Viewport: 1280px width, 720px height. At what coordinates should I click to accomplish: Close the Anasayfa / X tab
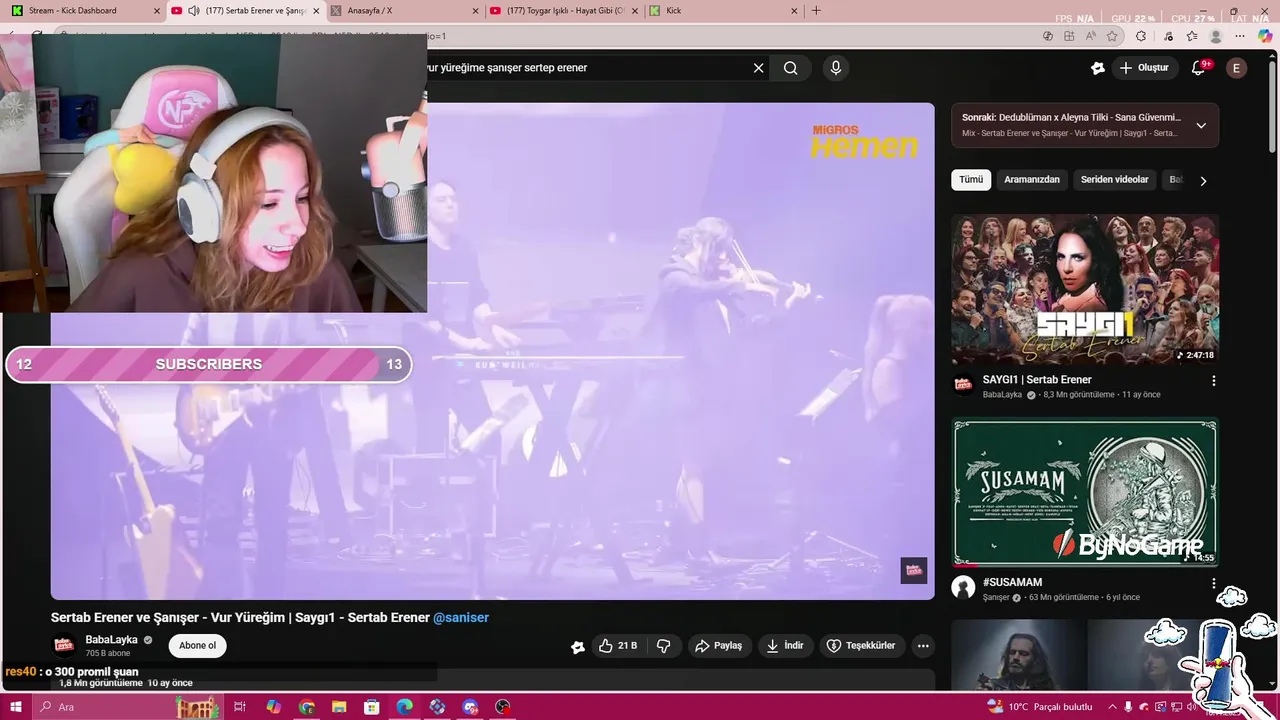coord(475,11)
